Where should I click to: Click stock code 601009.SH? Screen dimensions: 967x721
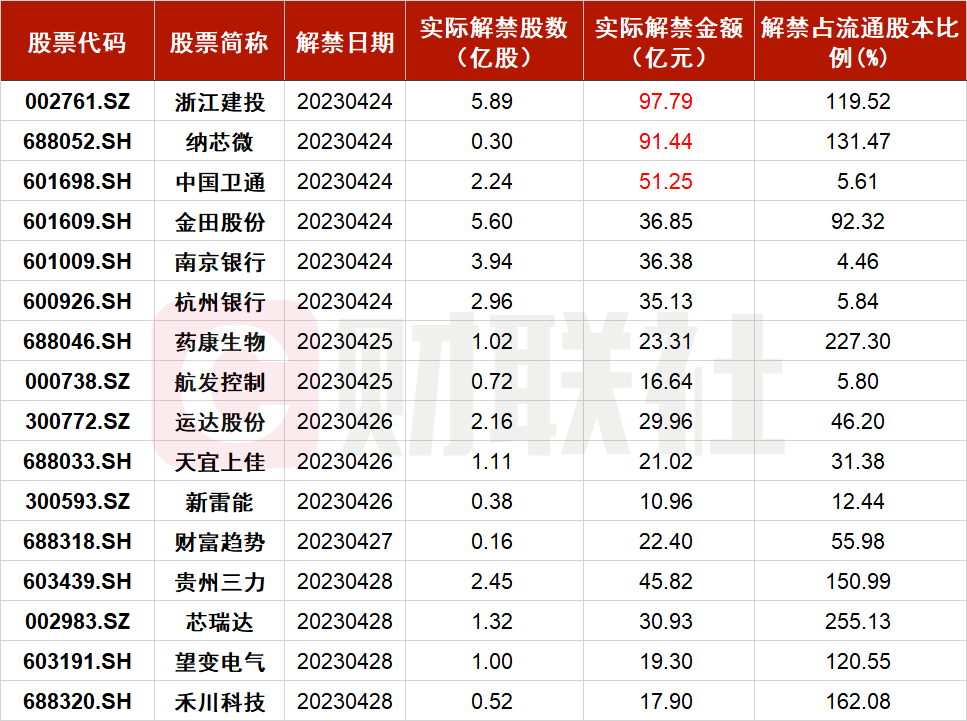(x=77, y=262)
